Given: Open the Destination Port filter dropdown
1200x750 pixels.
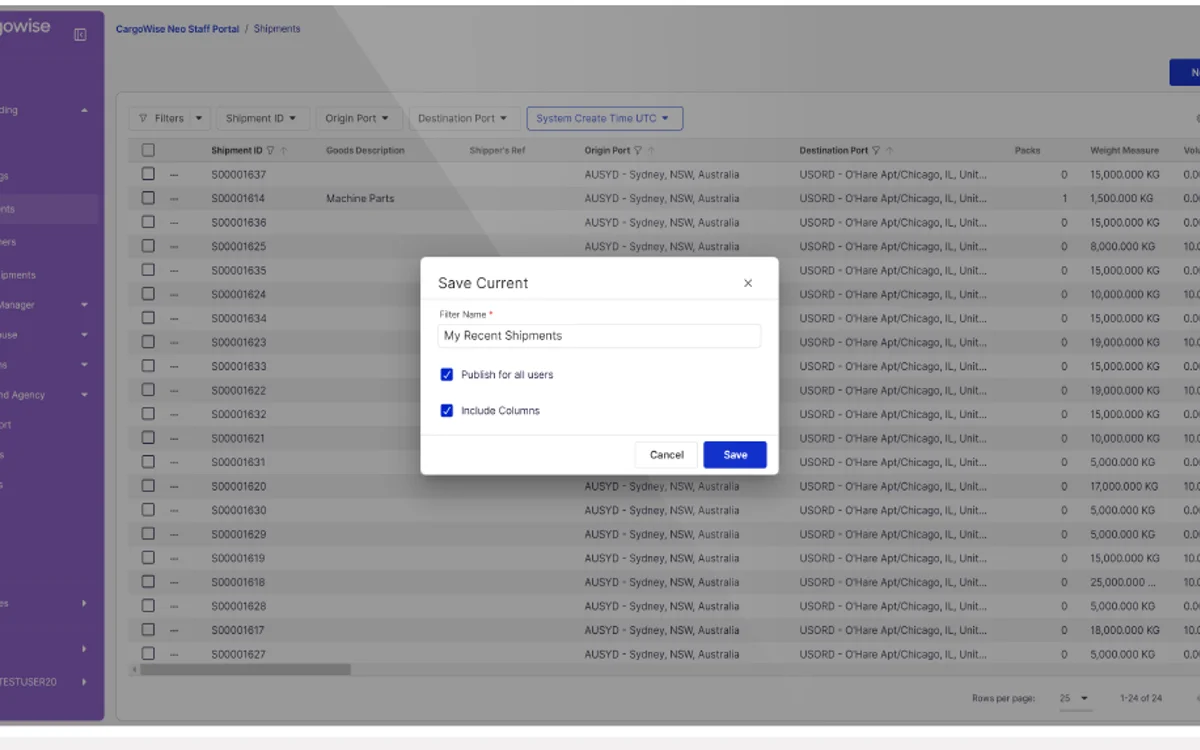Looking at the screenshot, I should coord(464,119).
